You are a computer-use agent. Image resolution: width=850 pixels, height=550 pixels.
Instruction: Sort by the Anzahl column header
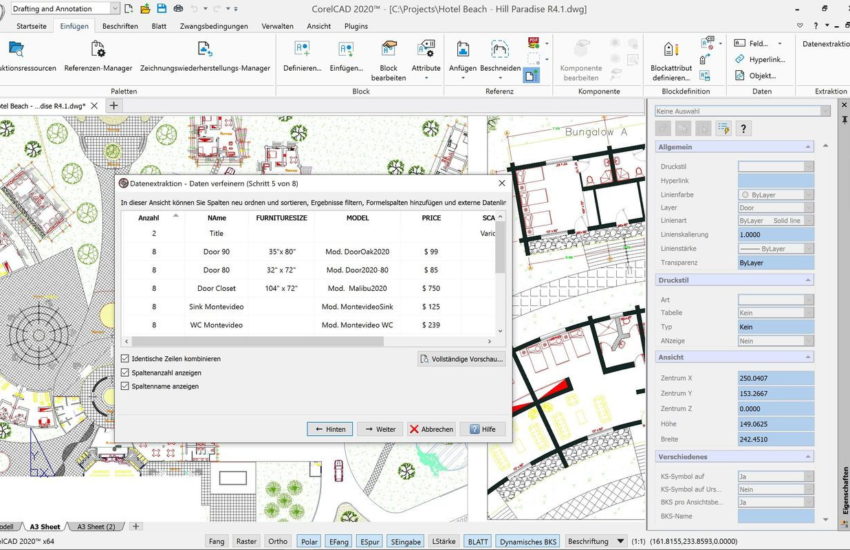149,218
